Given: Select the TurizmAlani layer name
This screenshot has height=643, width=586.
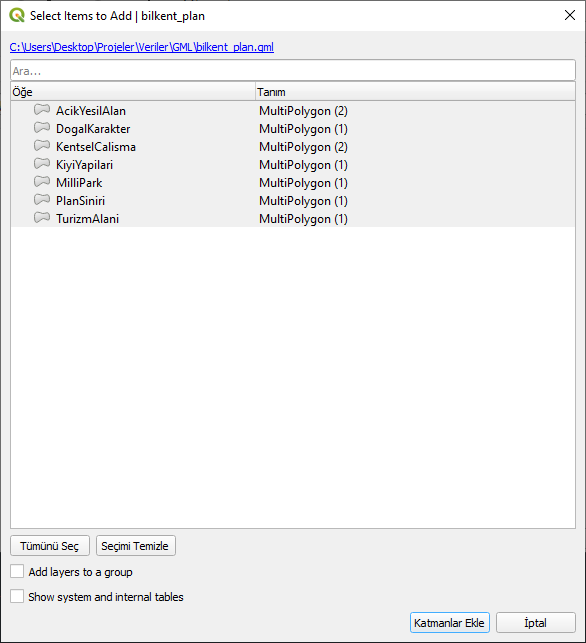Looking at the screenshot, I should pyautogui.click(x=87, y=219).
